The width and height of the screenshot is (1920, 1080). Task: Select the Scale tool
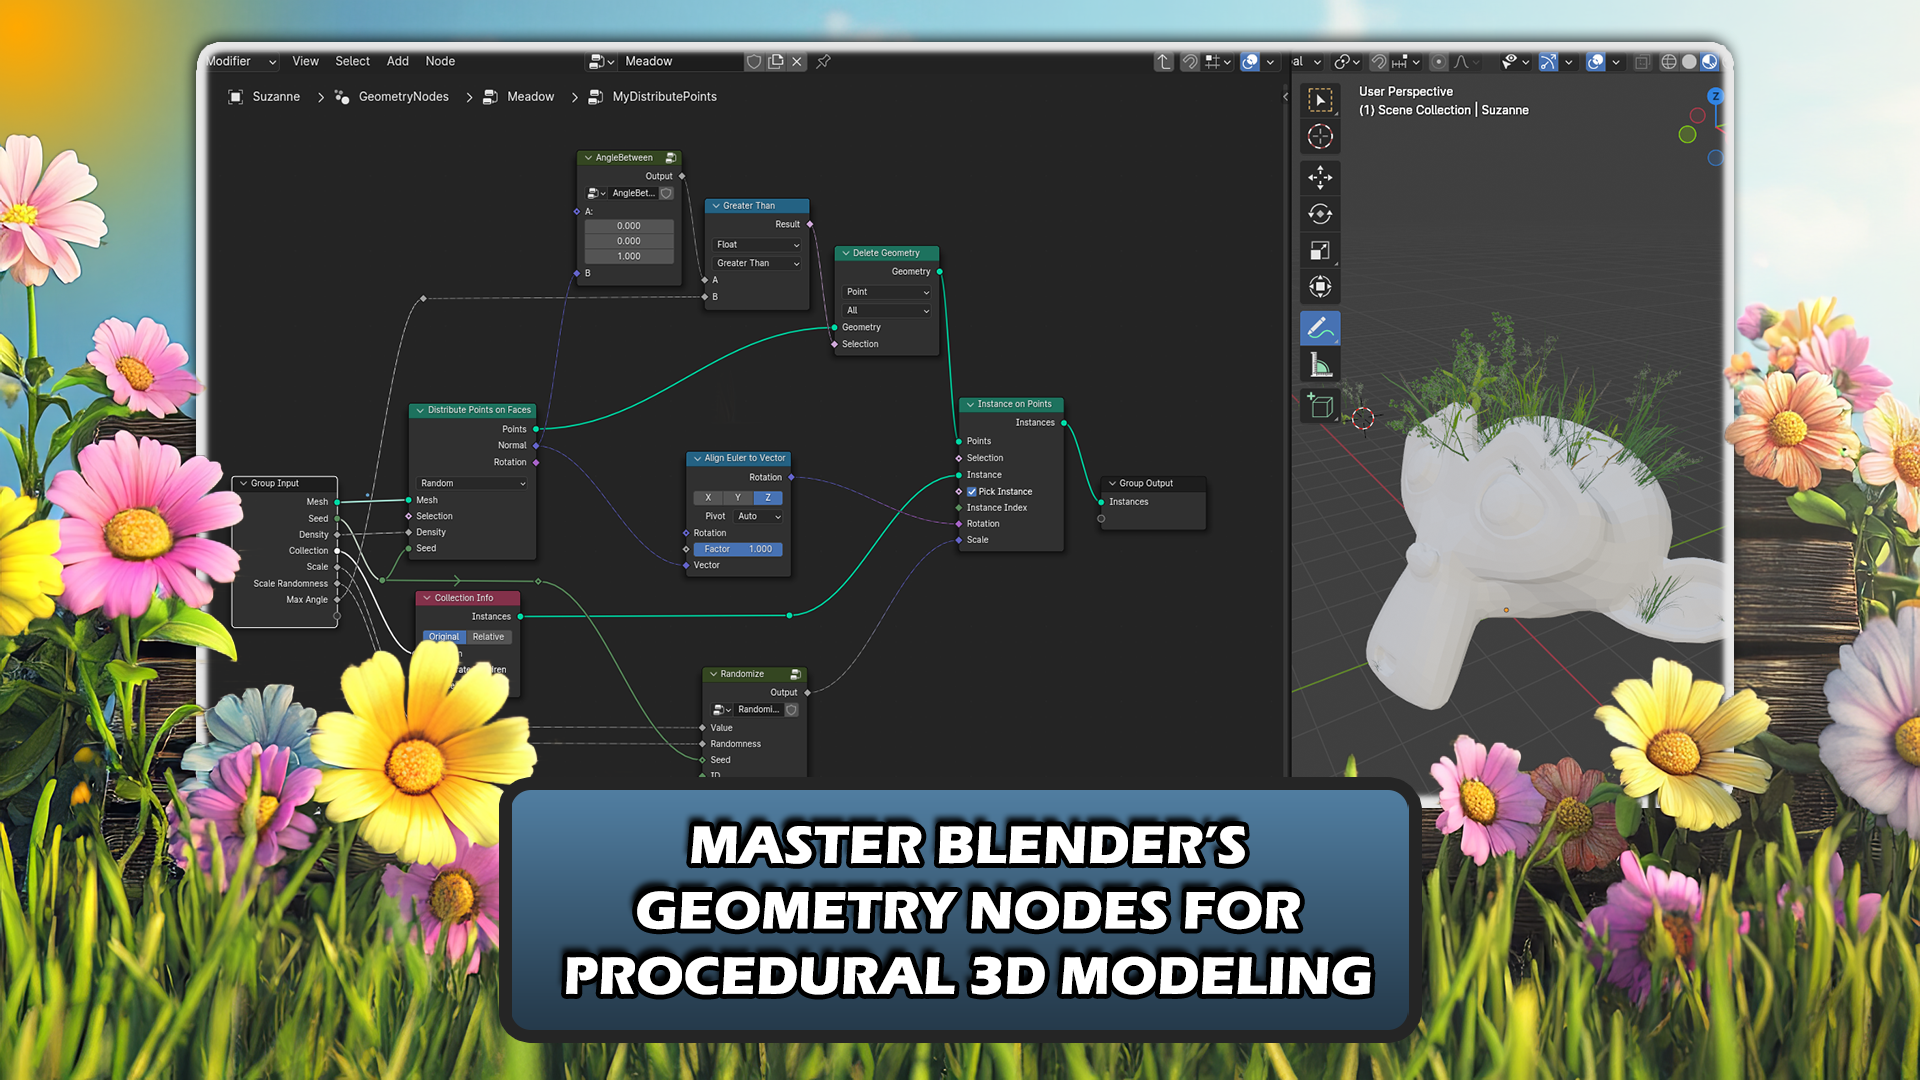1320,251
